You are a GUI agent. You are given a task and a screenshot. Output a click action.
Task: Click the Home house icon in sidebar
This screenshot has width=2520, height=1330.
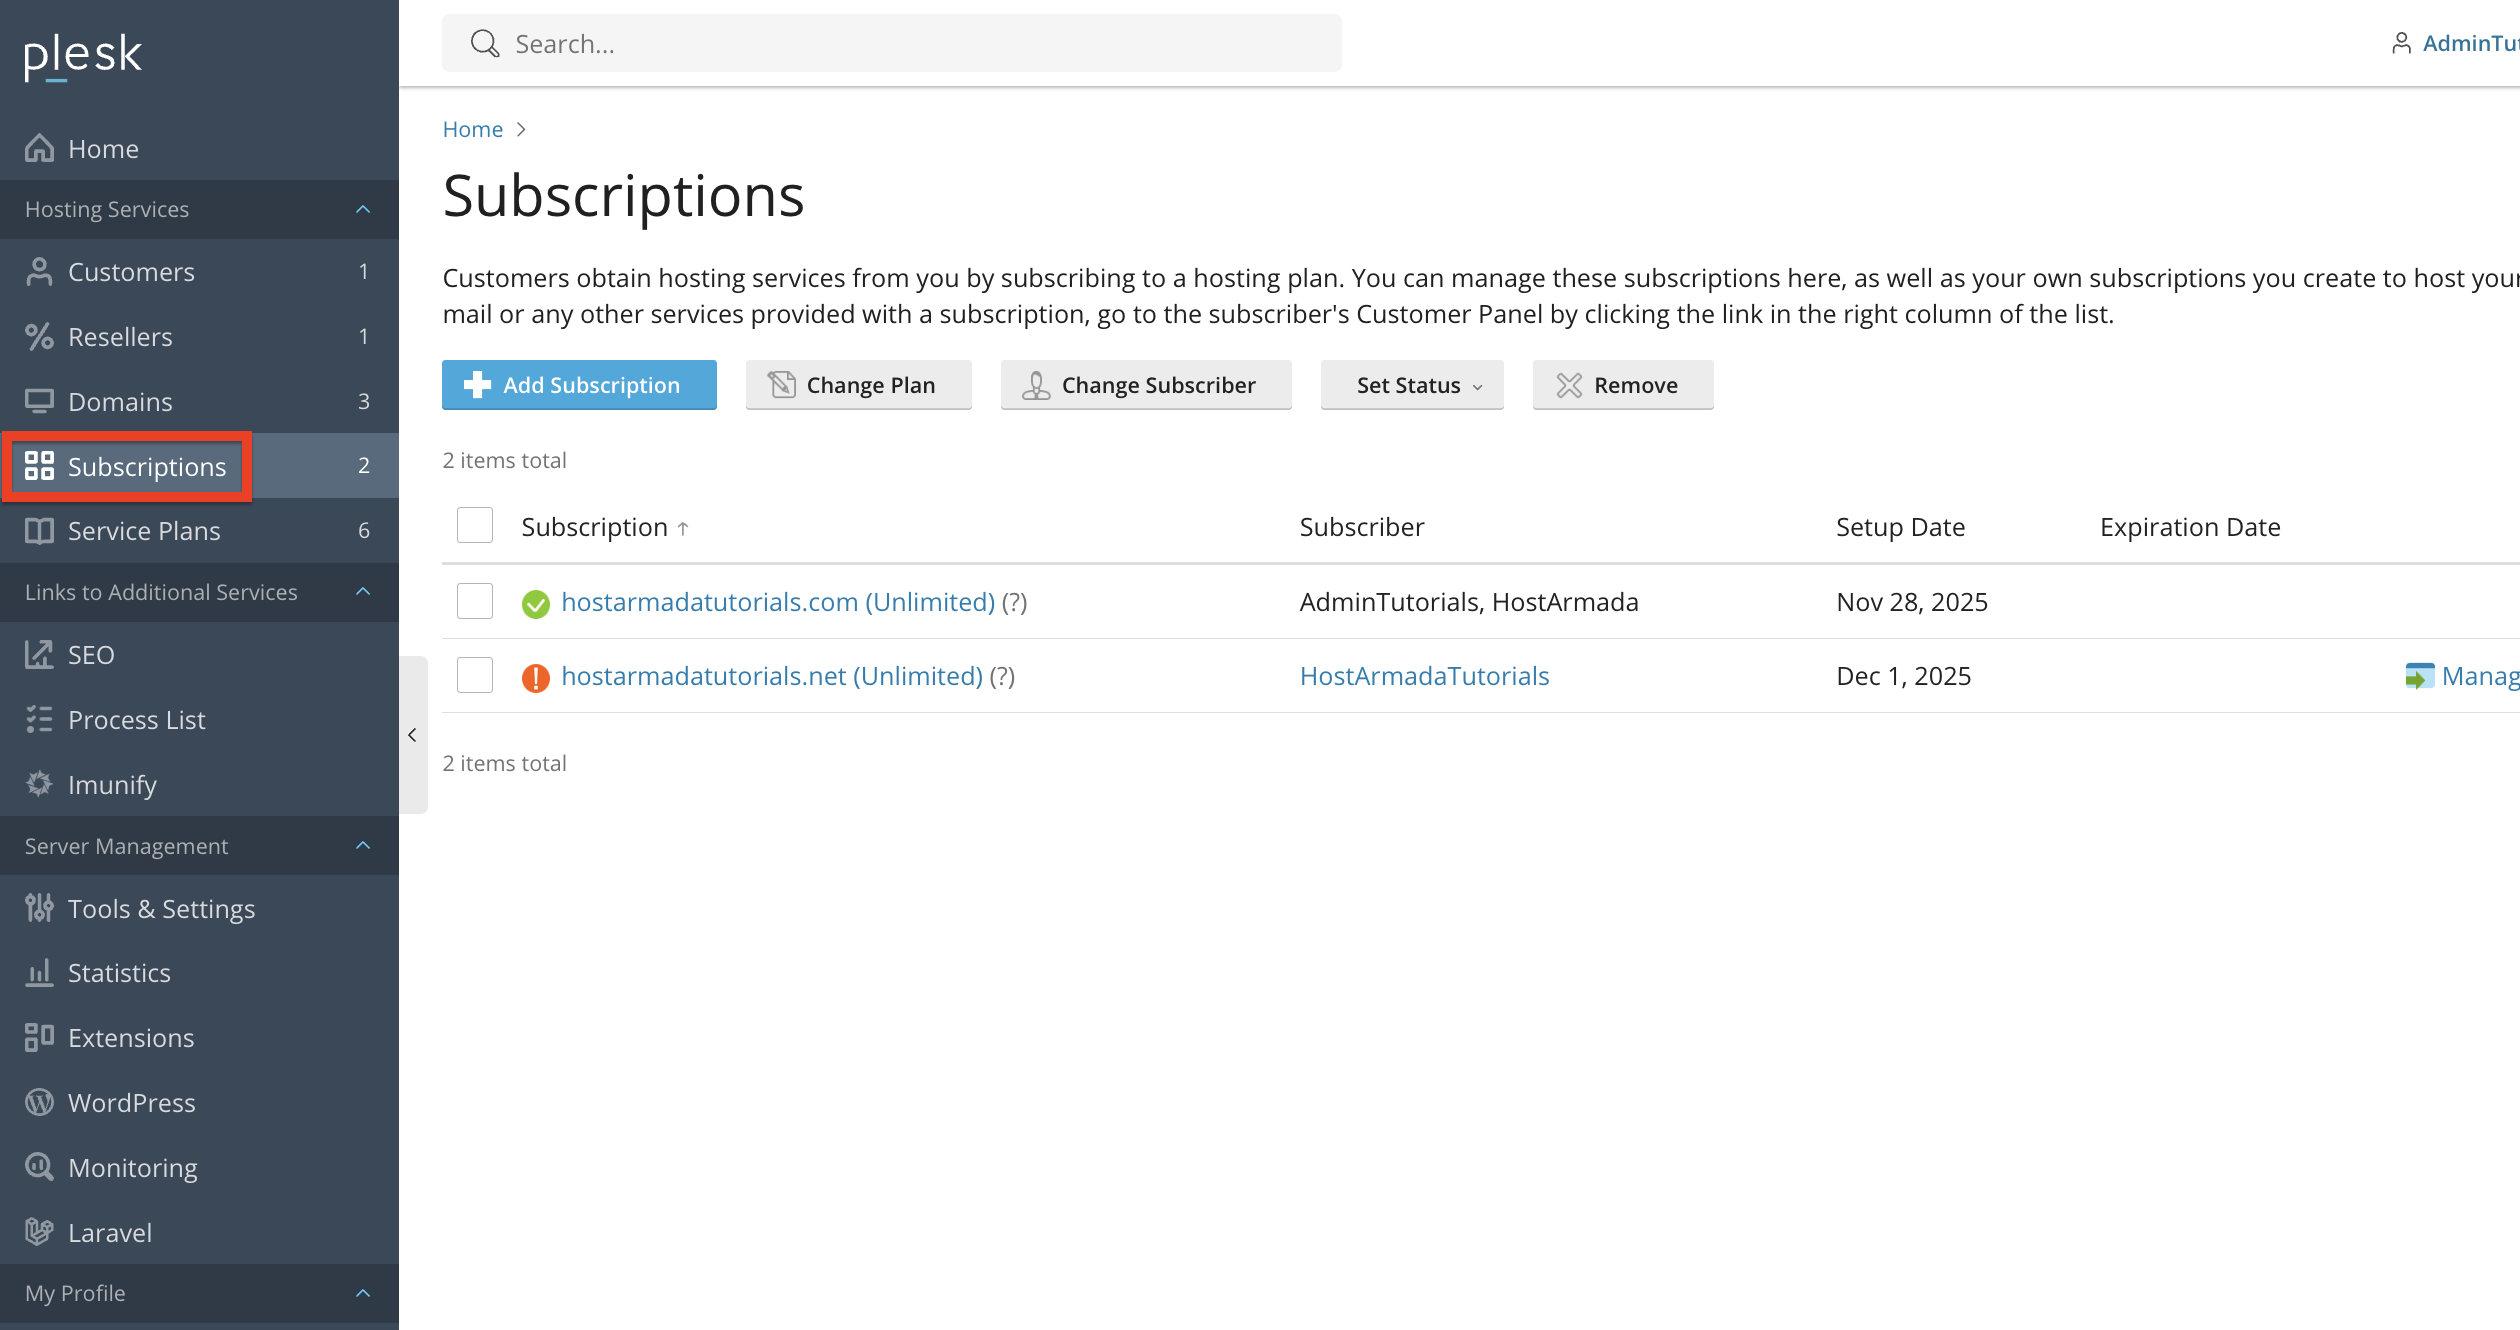click(39, 149)
